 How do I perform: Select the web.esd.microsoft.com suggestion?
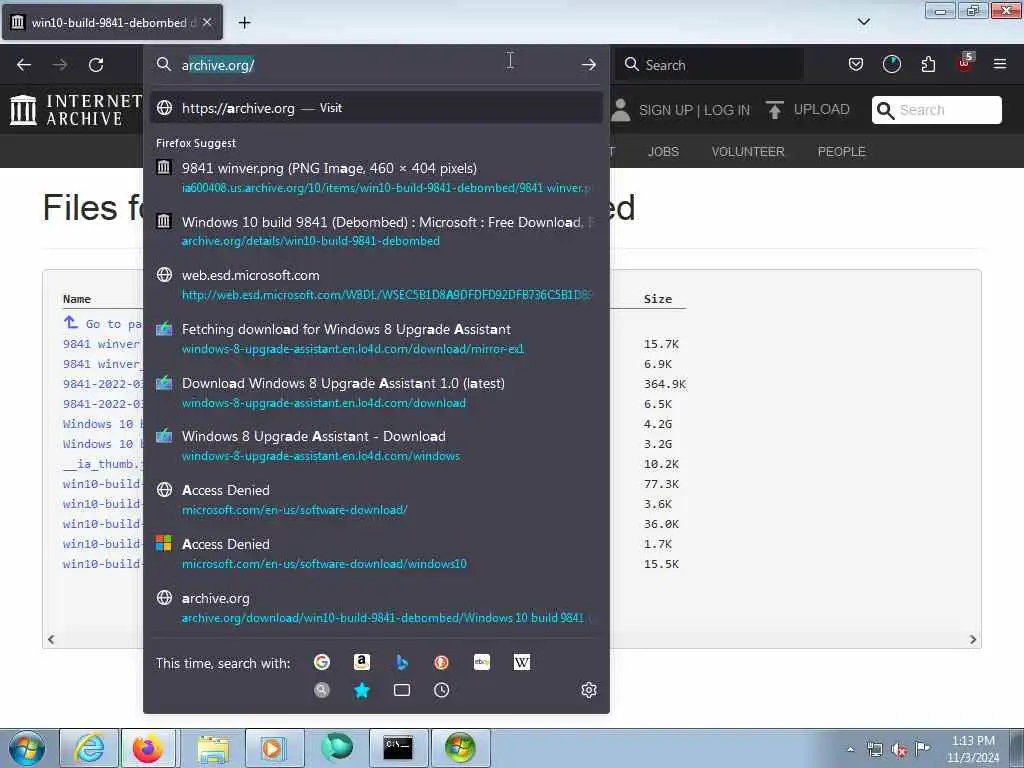pos(376,285)
